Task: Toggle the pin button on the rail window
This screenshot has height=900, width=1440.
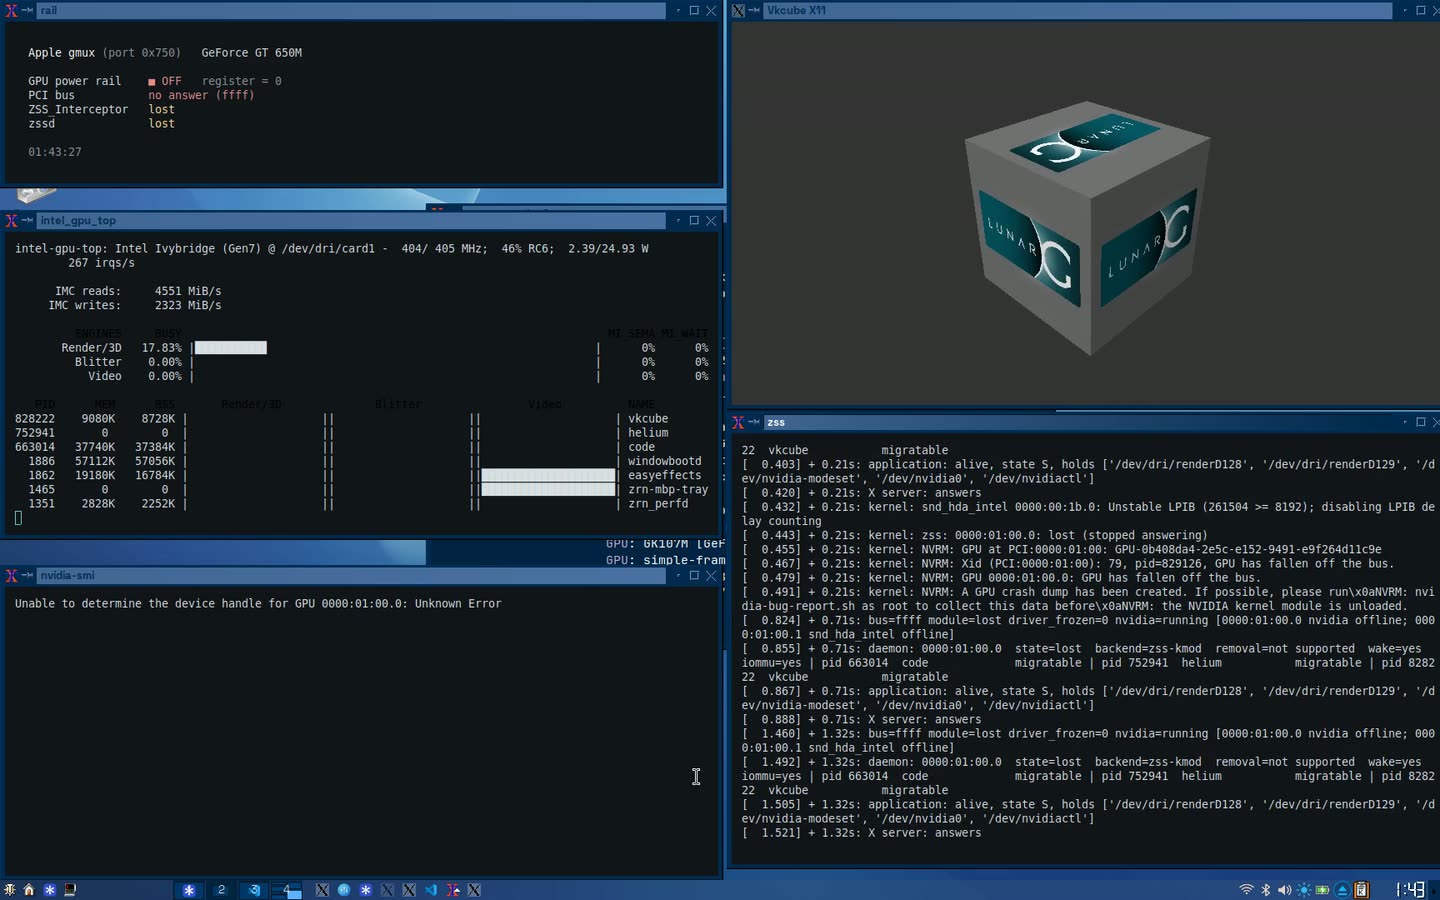Action: click(x=27, y=11)
